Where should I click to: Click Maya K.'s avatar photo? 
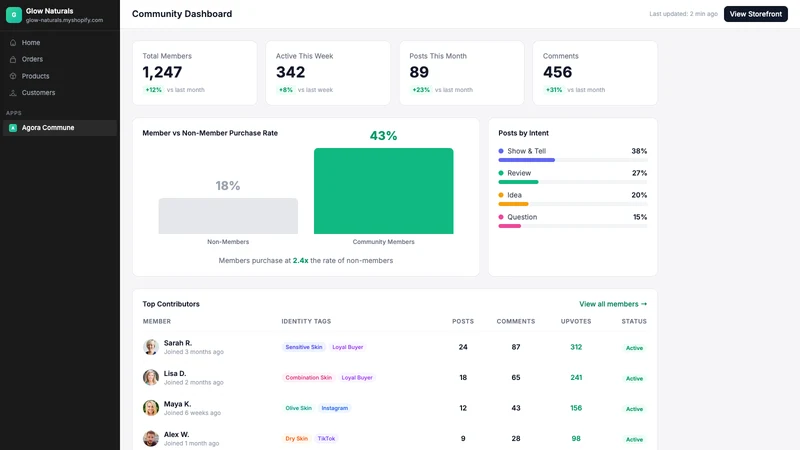point(151,408)
